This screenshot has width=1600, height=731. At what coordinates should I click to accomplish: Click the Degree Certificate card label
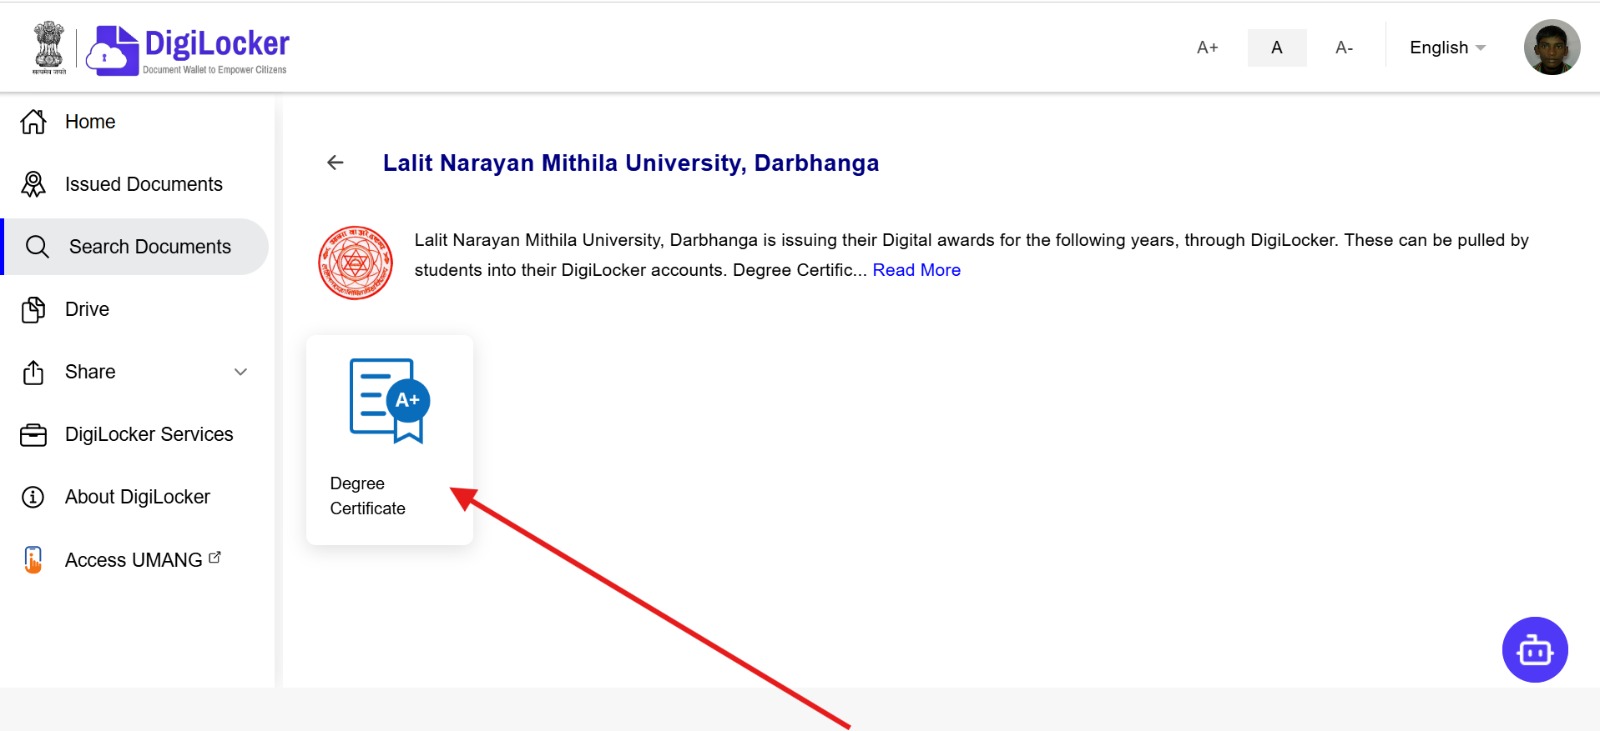coord(367,496)
